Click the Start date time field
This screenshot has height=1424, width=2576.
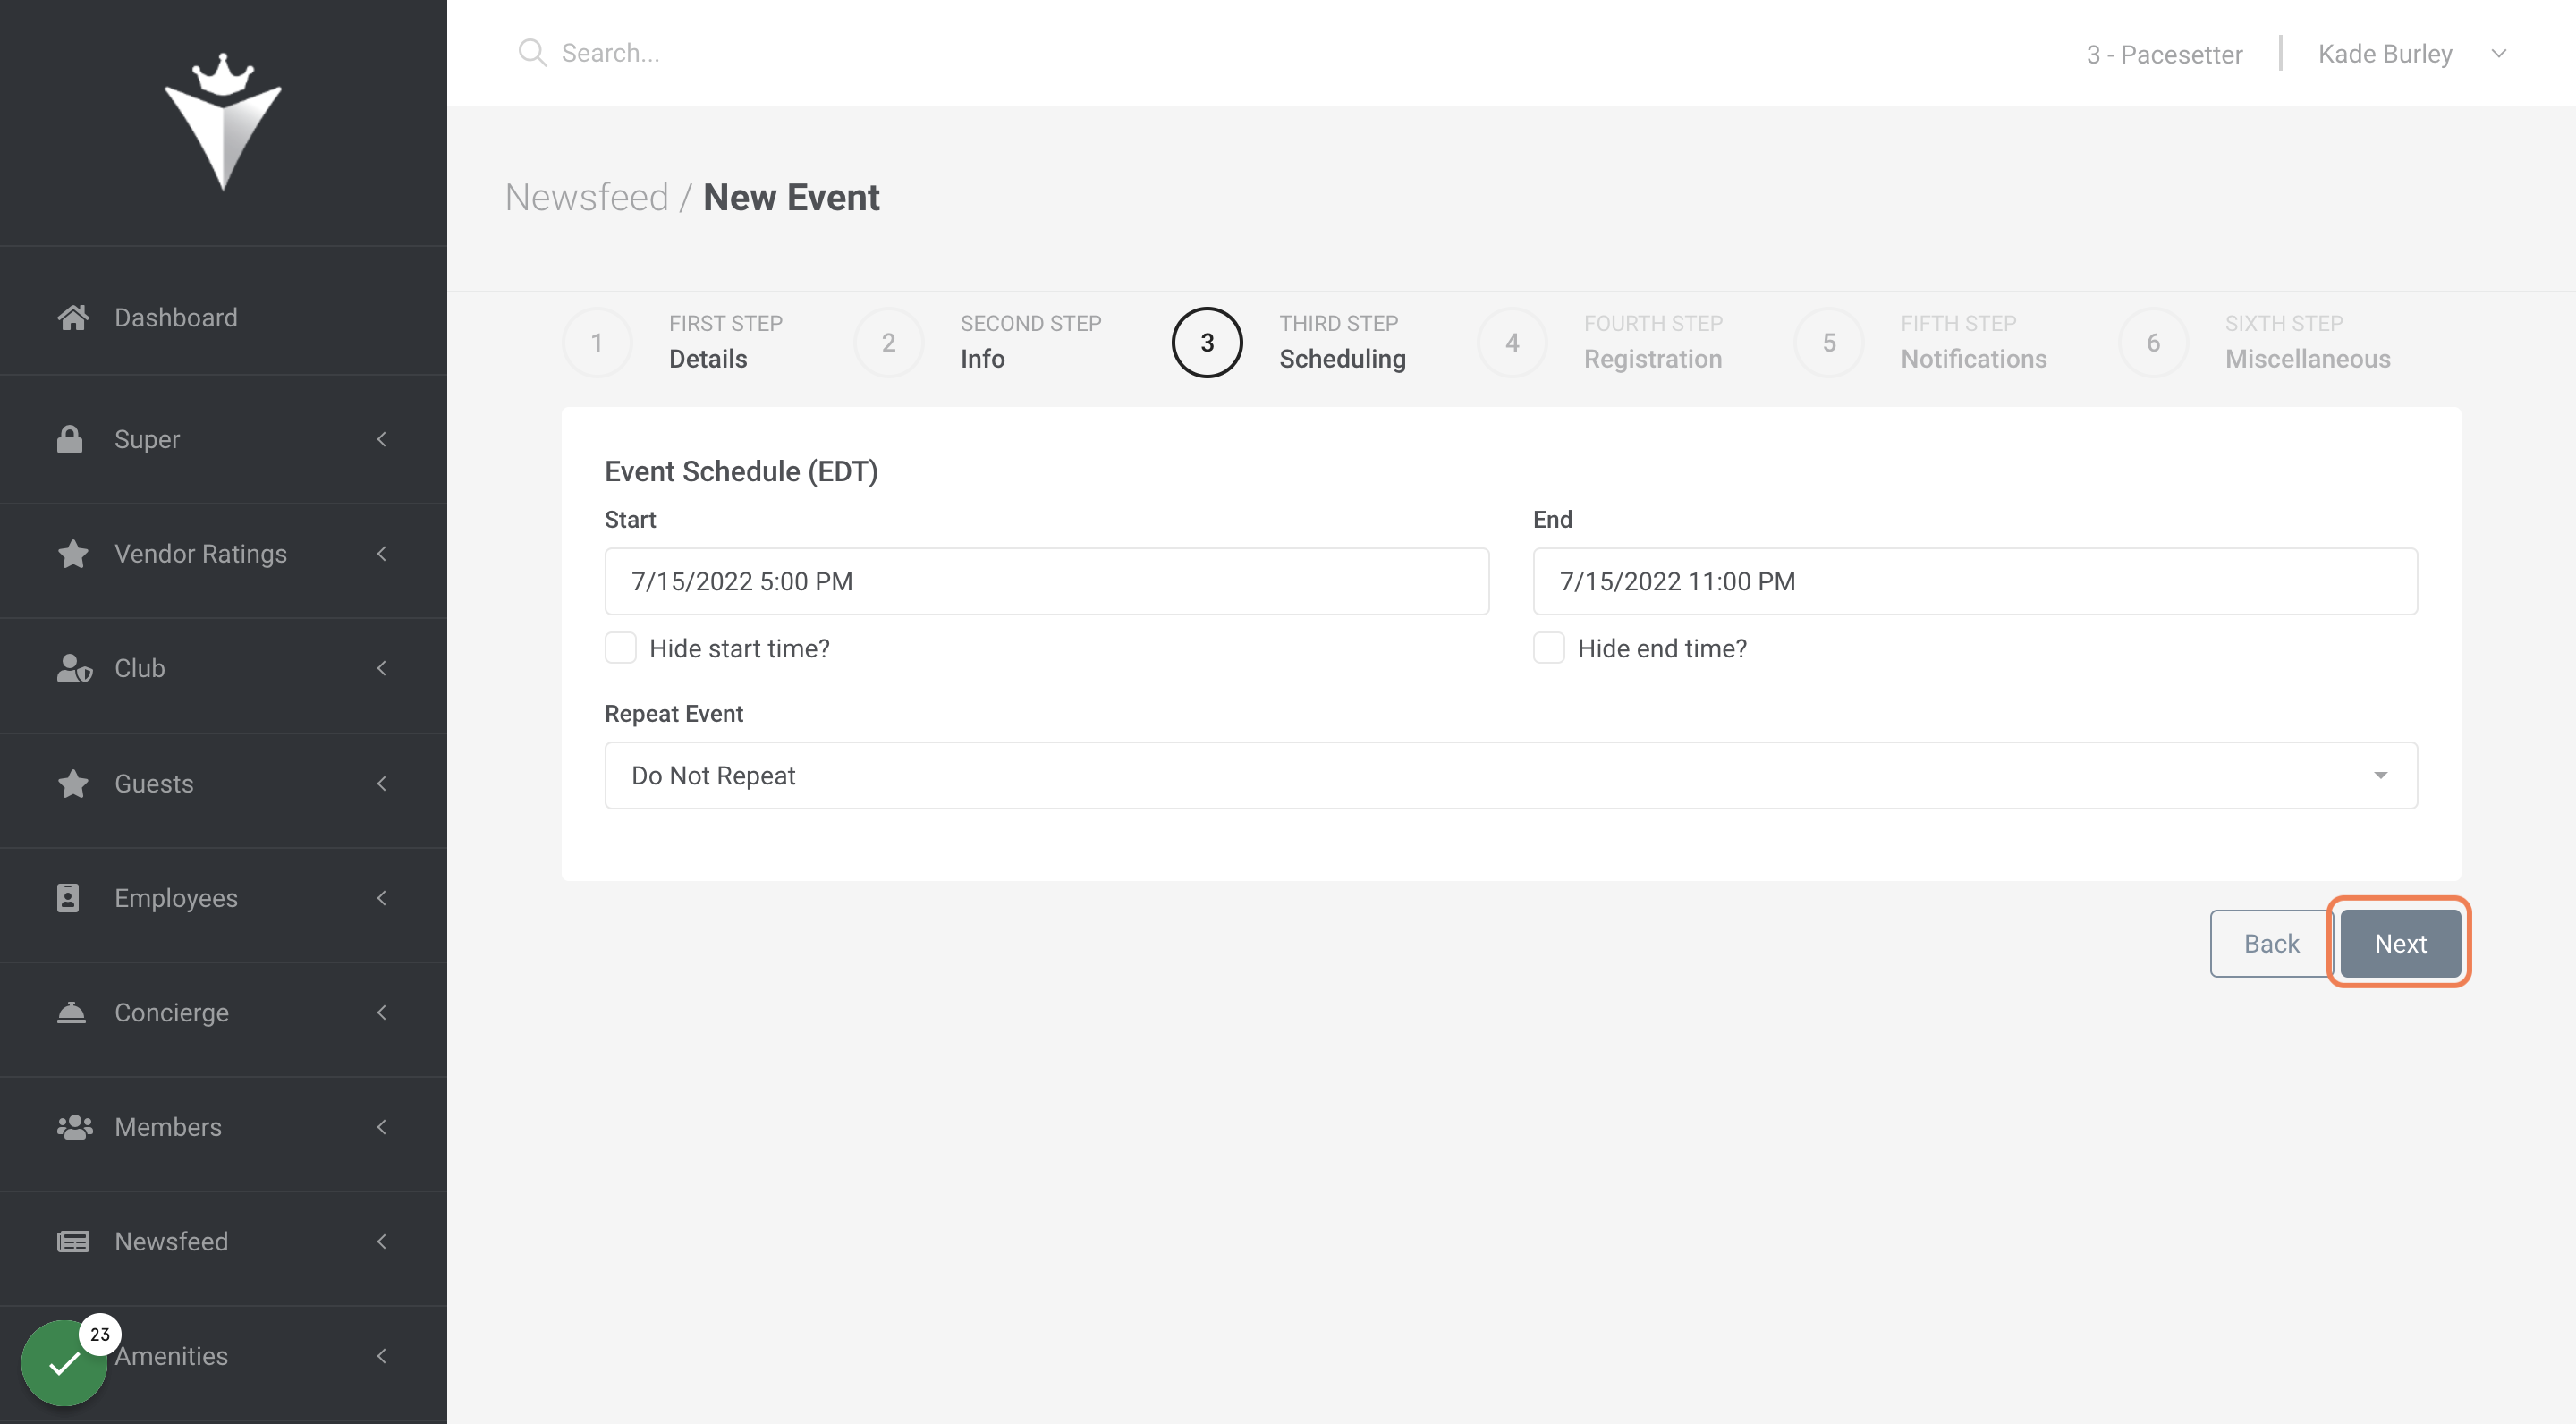[x=1046, y=581]
